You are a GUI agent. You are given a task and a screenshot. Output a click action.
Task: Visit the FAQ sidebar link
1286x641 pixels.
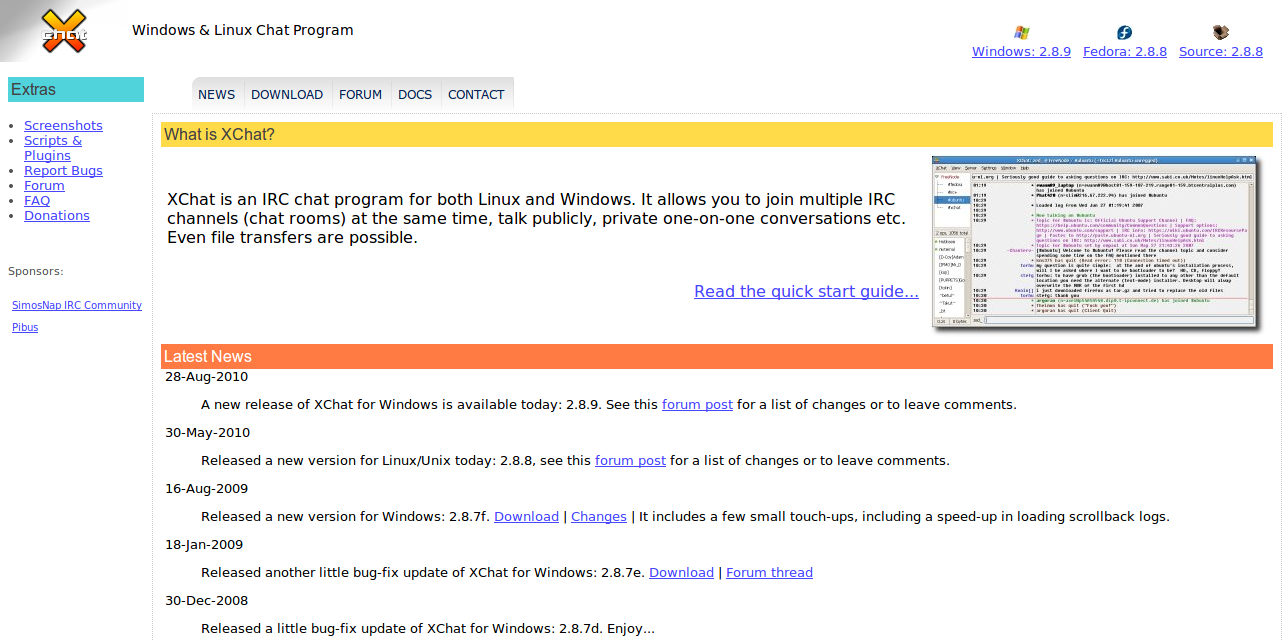point(37,200)
